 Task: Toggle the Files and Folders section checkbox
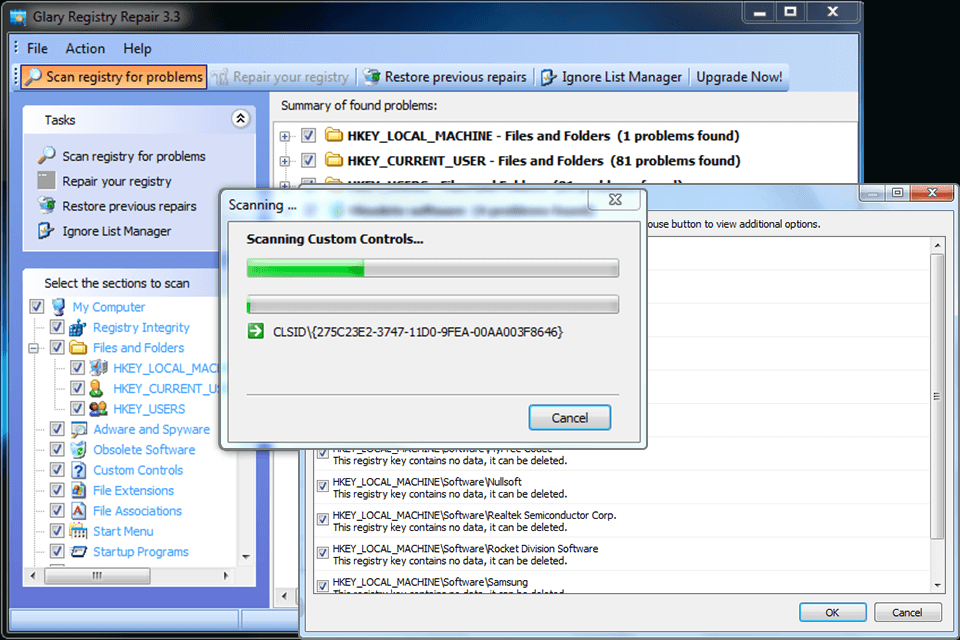tap(57, 347)
